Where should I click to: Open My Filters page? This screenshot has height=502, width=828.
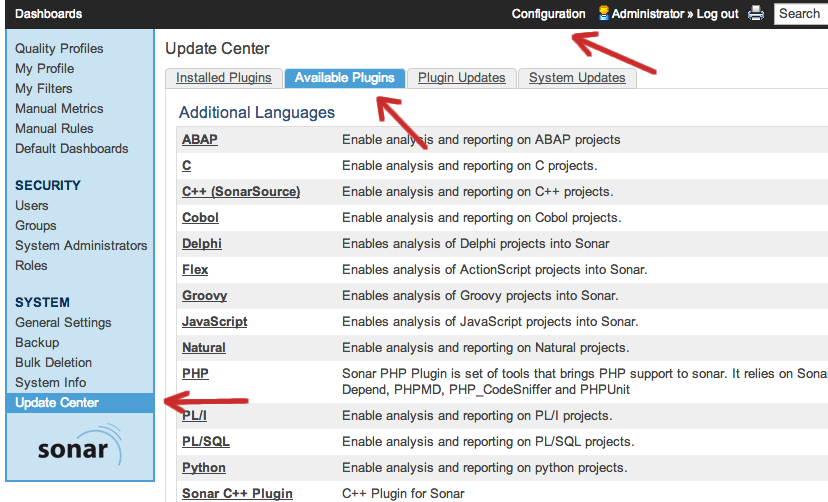click(x=44, y=89)
